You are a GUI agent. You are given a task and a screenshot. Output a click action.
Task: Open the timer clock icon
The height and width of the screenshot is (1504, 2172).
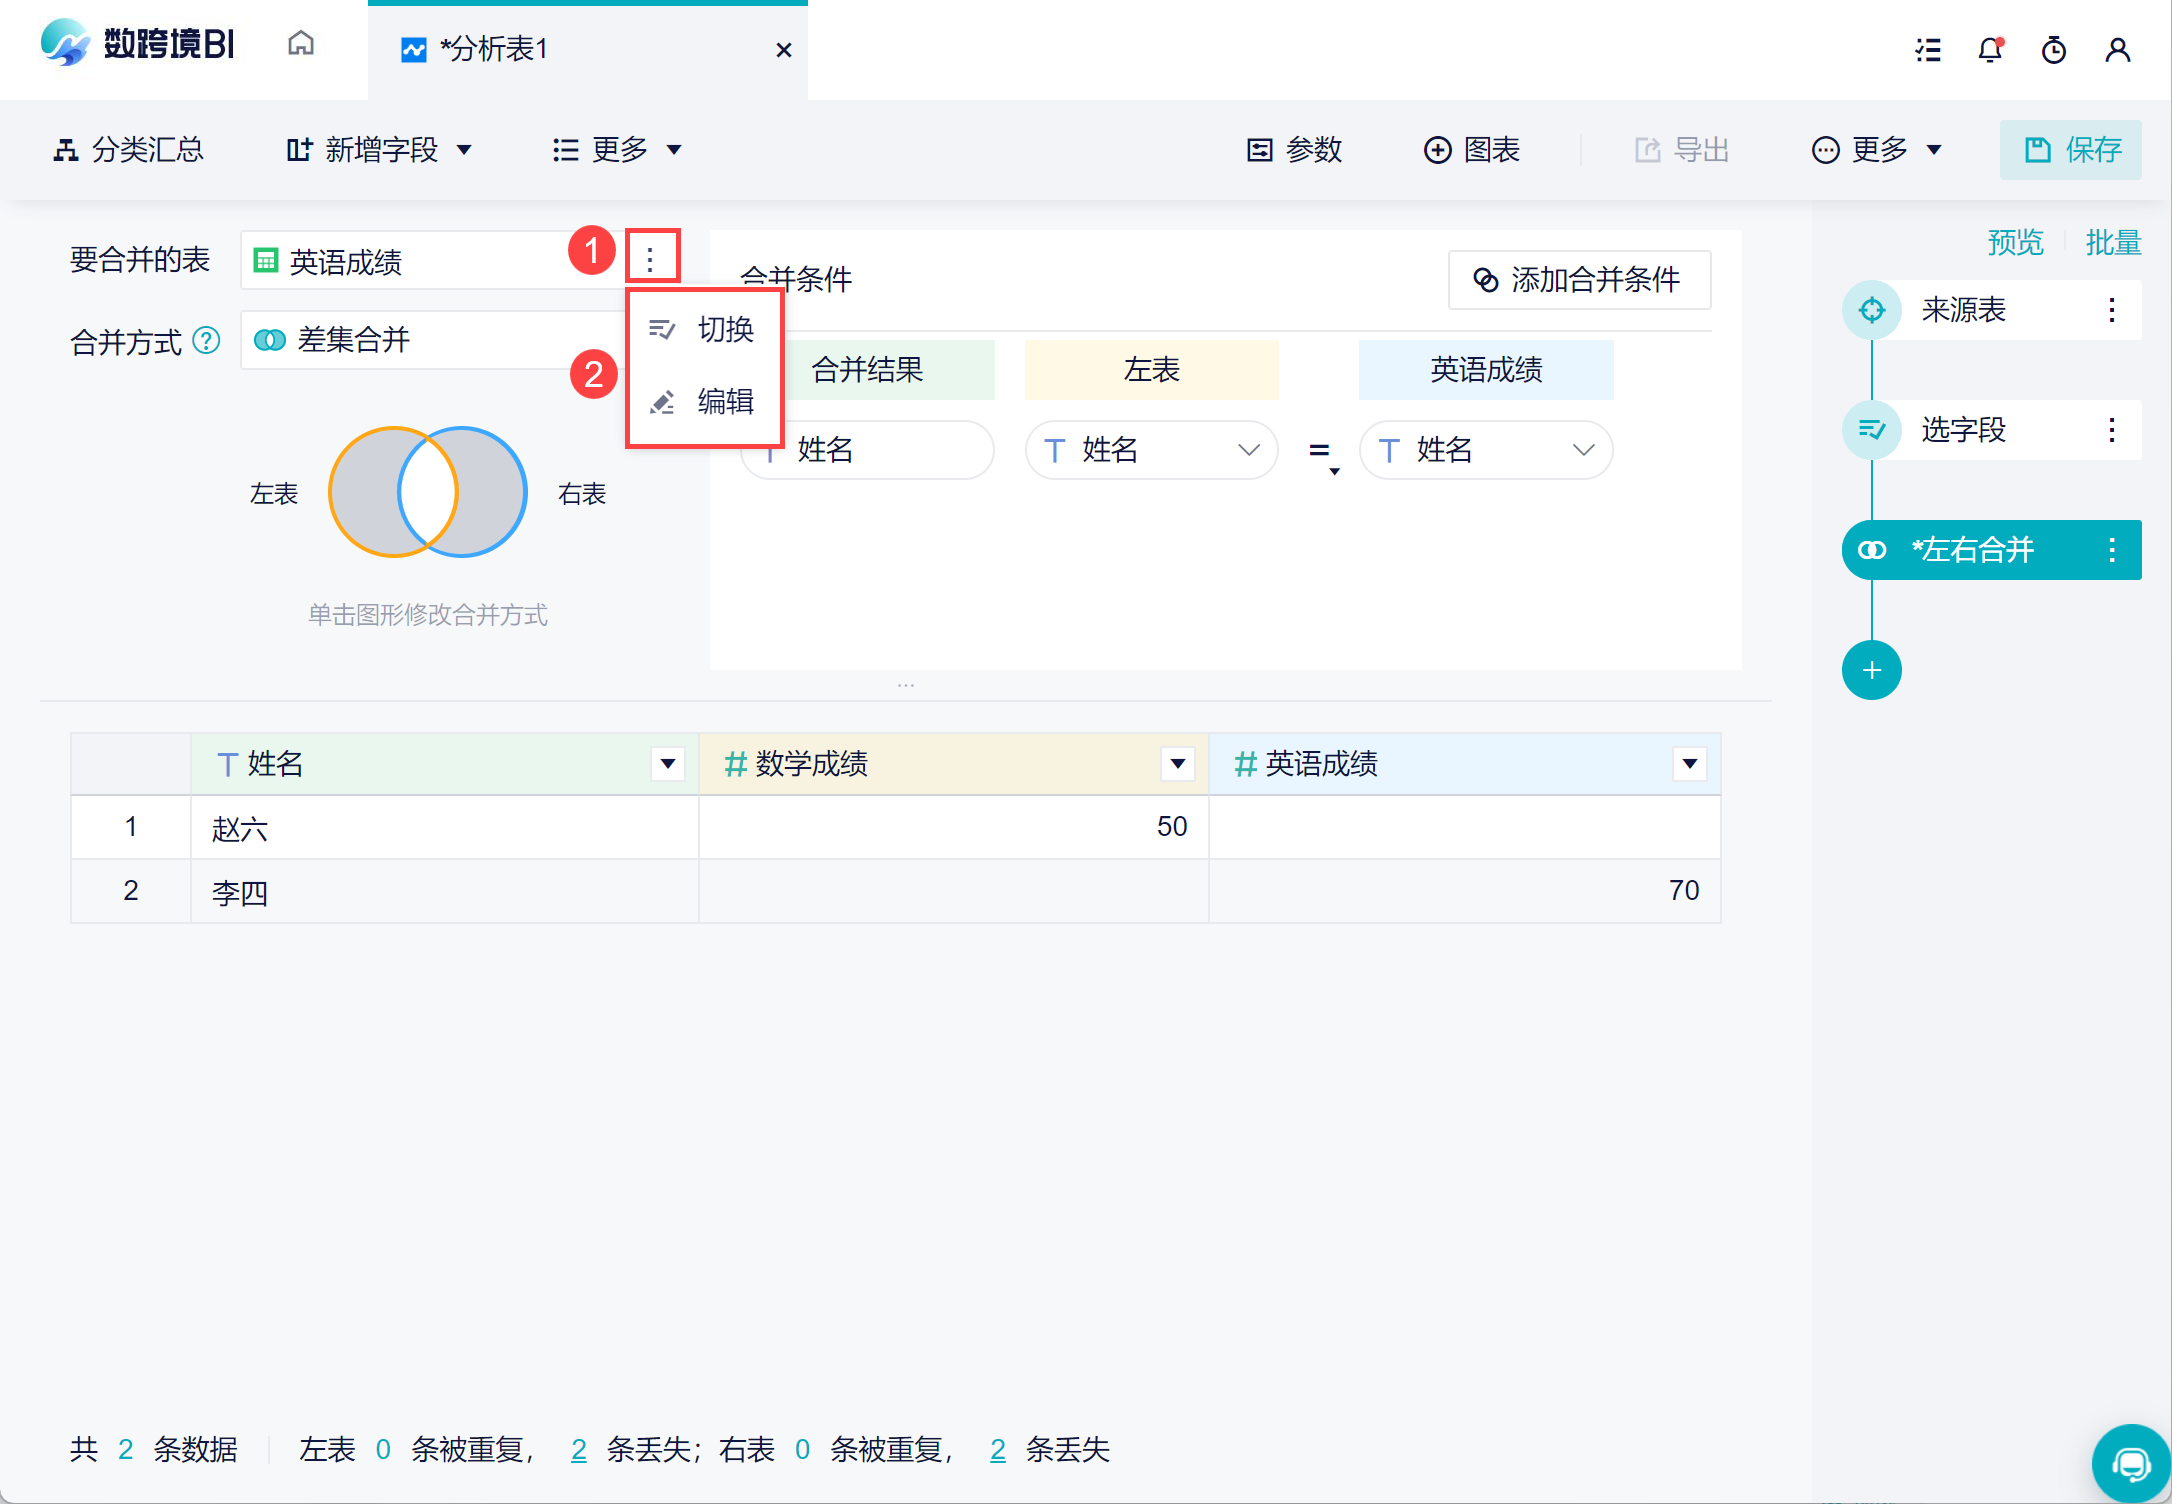pyautogui.click(x=2054, y=49)
